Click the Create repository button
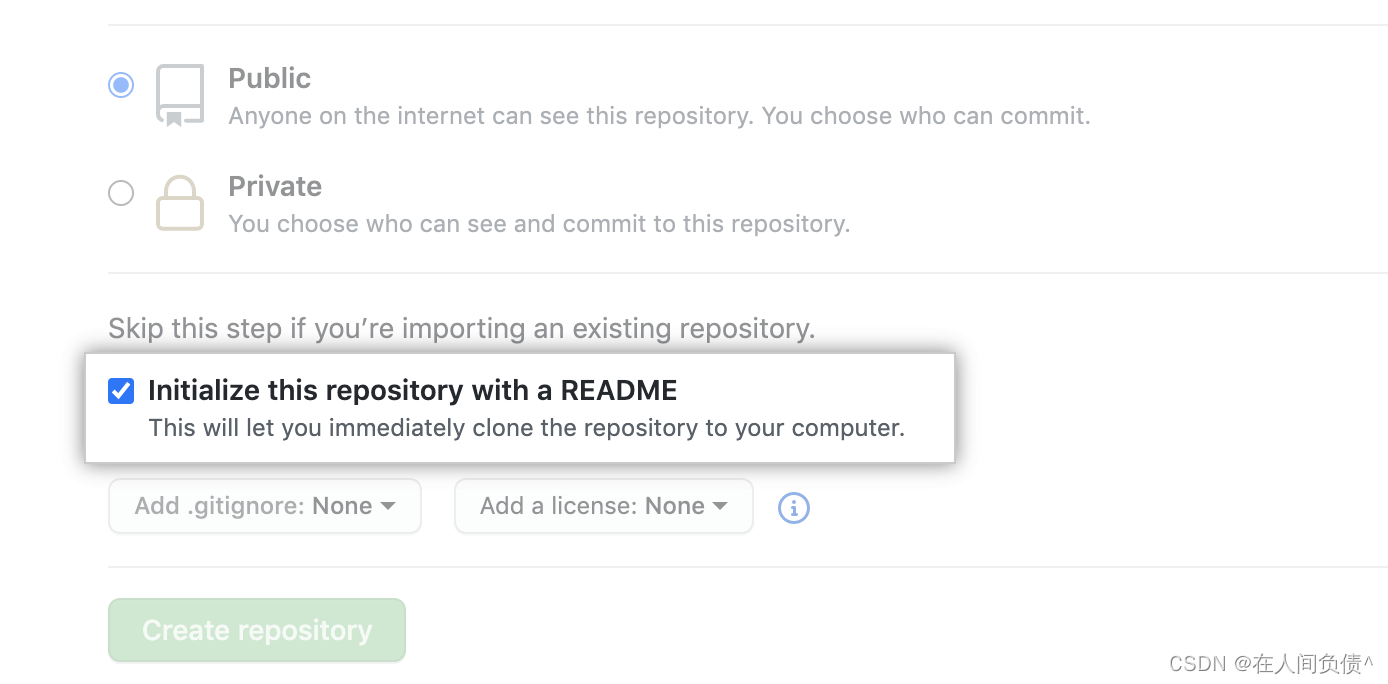 tap(257, 630)
